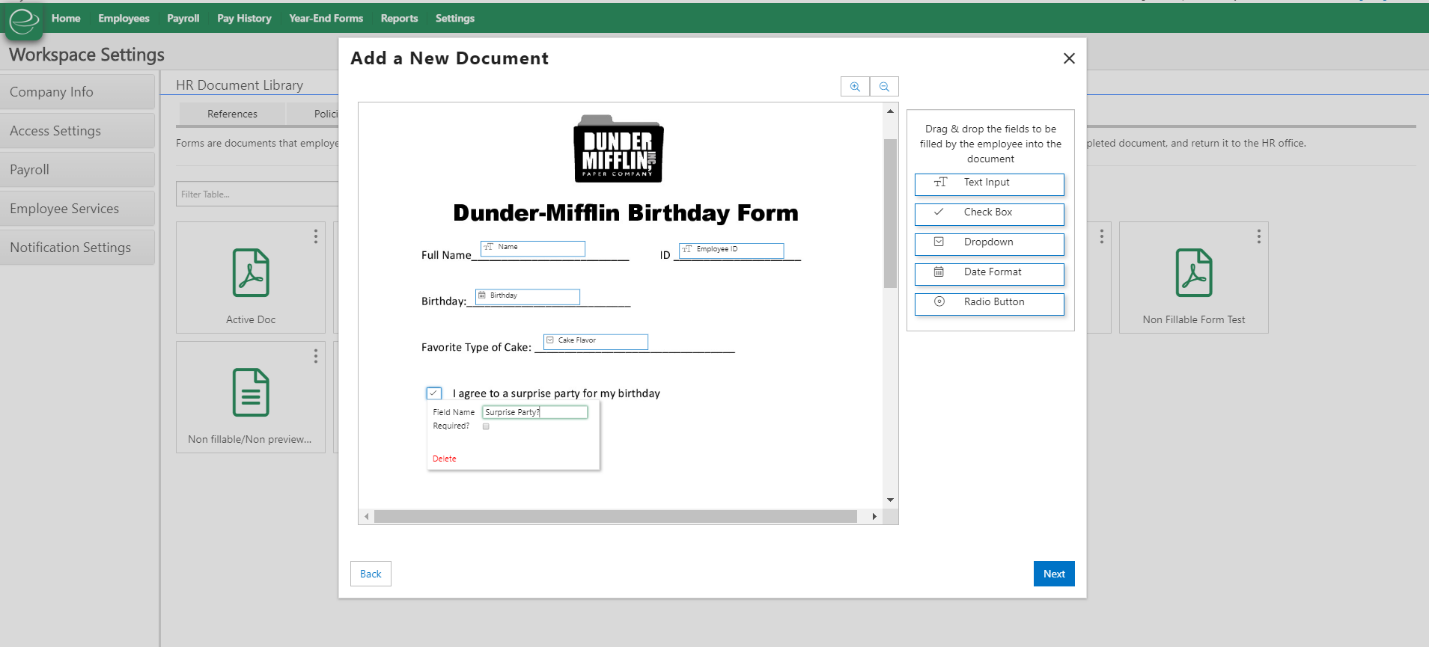Screen dimensions: 1429x647
Task: Select the Cake Flavor dropdown field
Action: (x=596, y=341)
